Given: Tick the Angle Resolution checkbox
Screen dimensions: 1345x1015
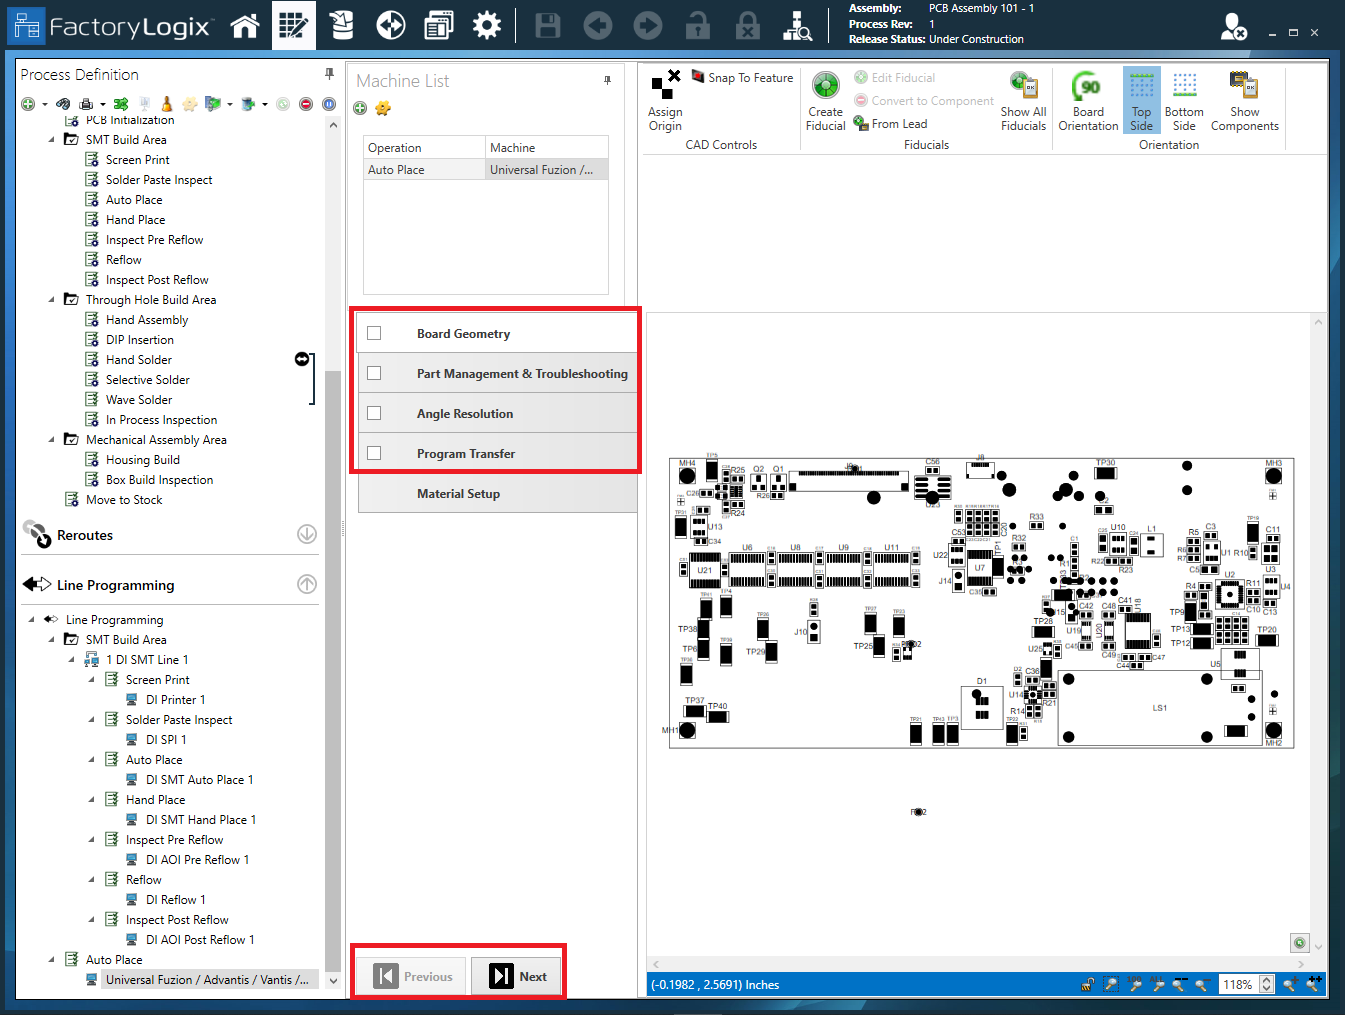Looking at the screenshot, I should point(374,413).
